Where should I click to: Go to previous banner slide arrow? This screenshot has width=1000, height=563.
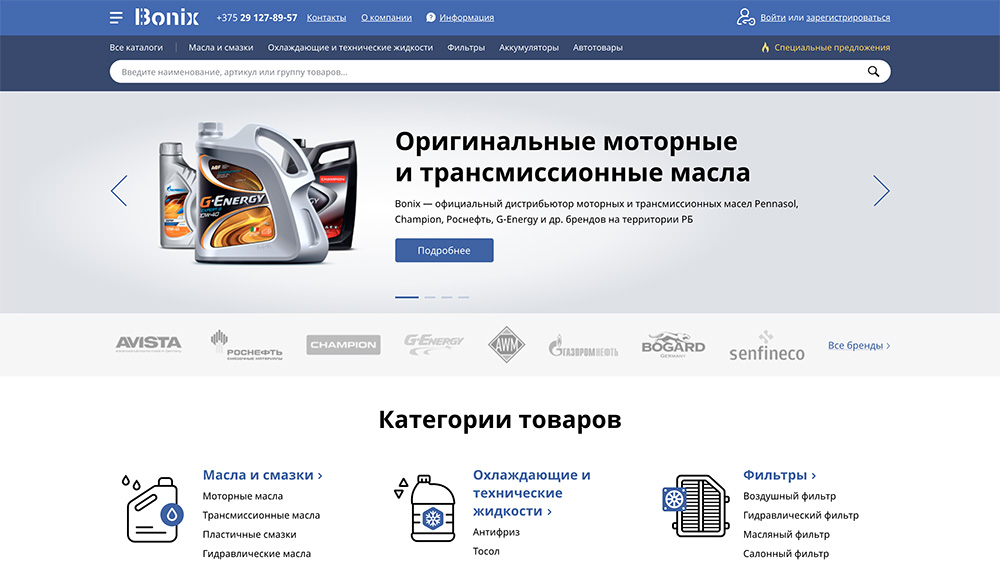[x=119, y=190]
